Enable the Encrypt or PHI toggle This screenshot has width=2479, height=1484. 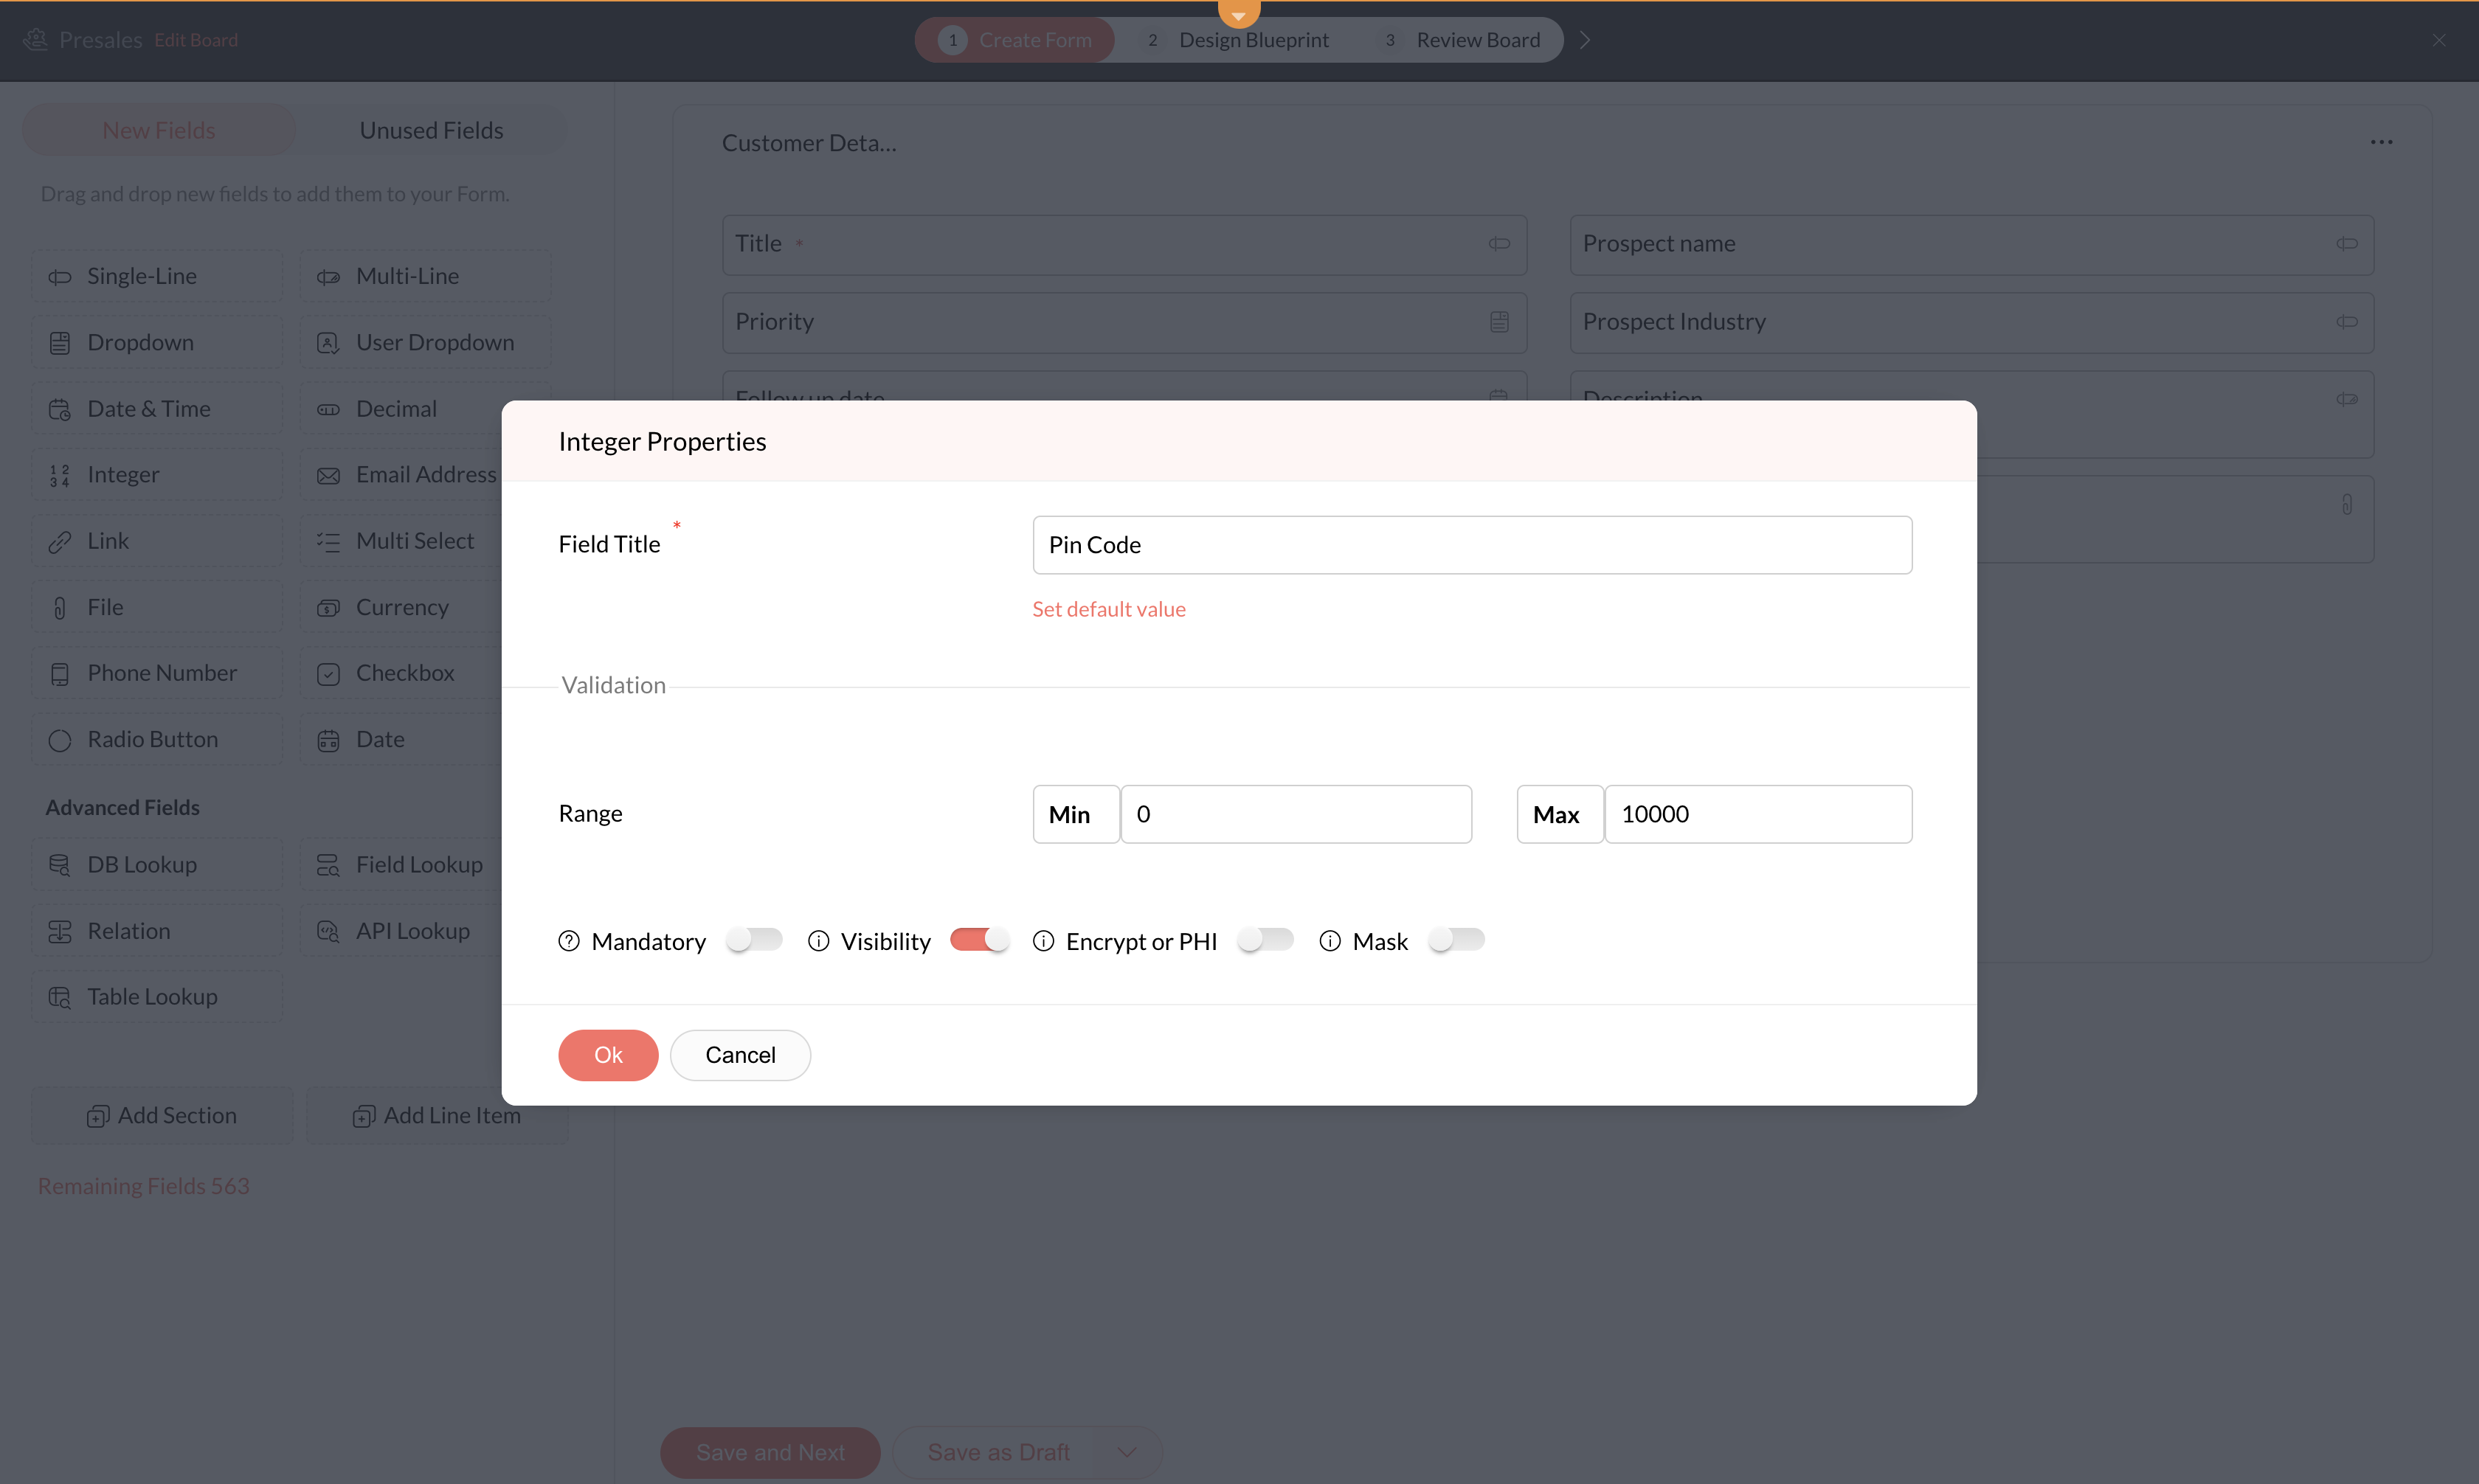[1265, 940]
